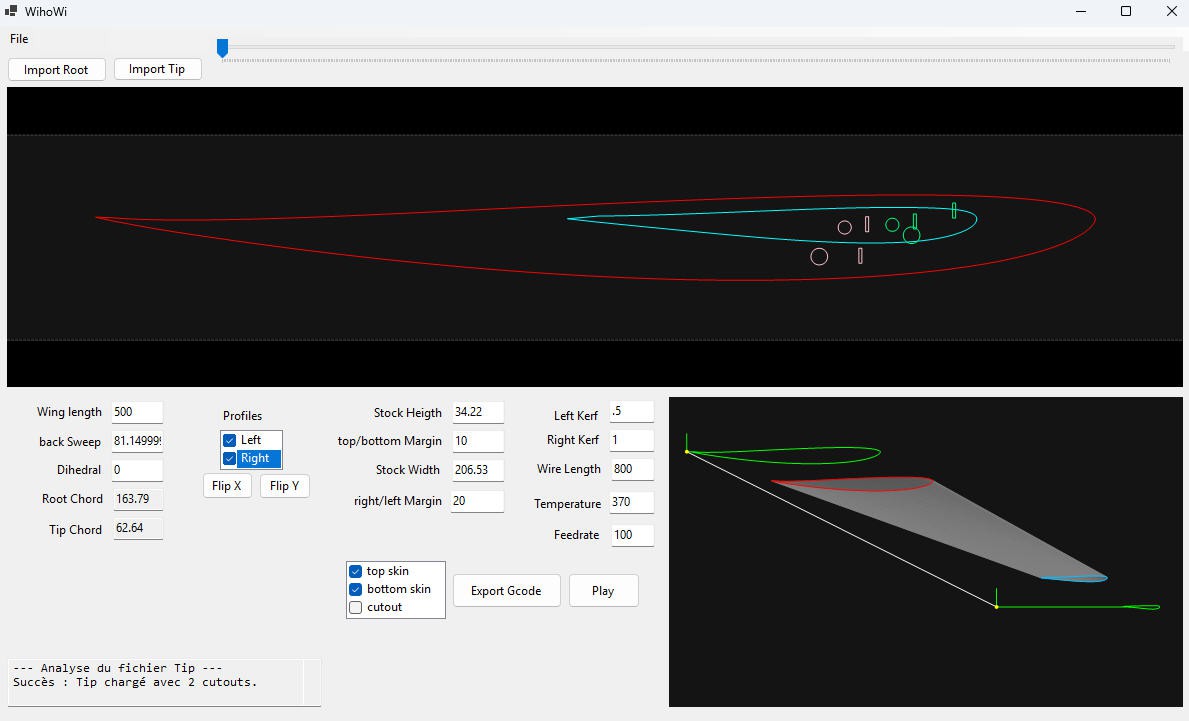Click the blue slider thumb at top

pos(223,47)
